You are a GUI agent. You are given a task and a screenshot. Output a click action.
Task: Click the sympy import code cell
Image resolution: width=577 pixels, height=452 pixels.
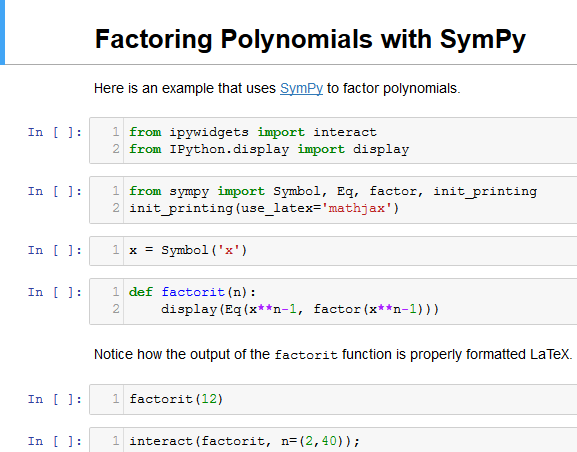point(333,200)
